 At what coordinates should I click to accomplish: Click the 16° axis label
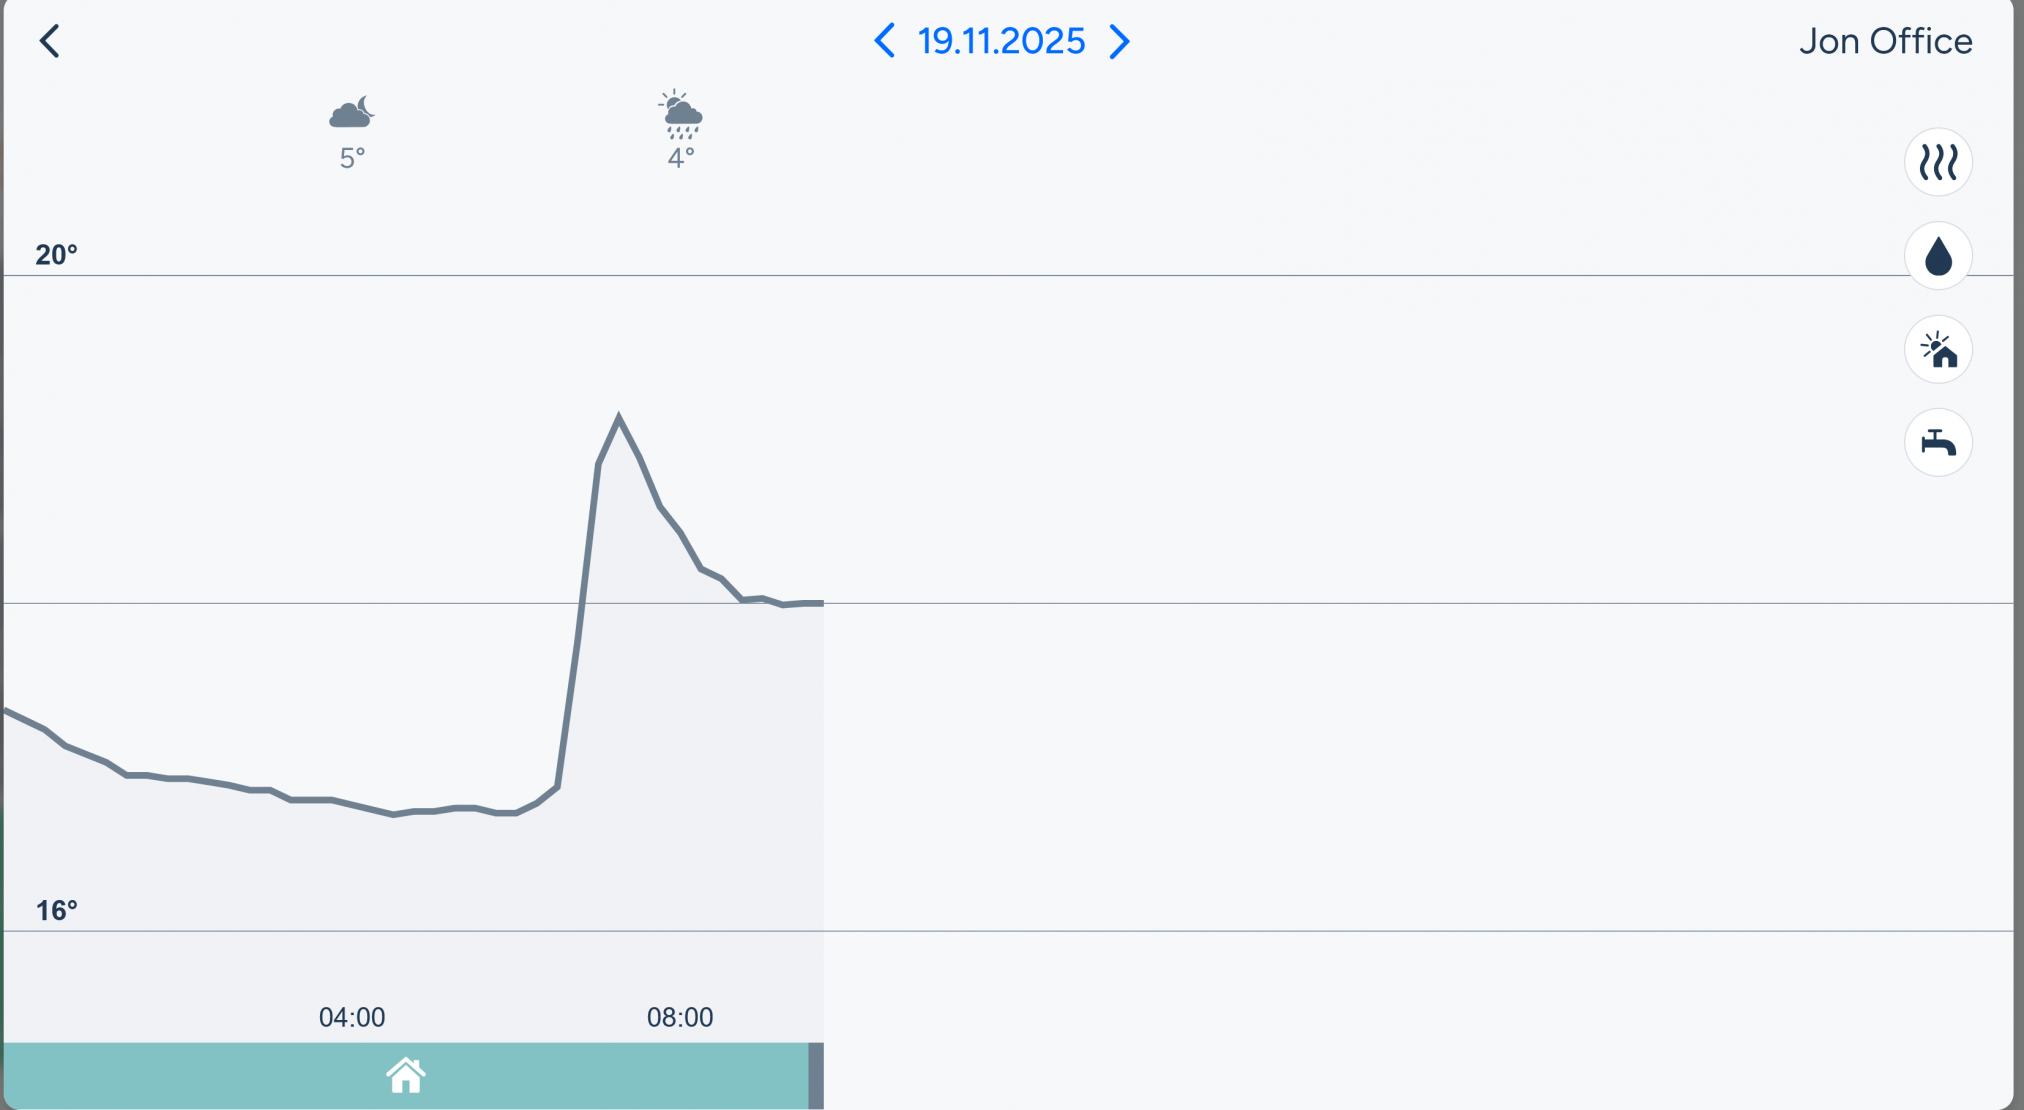[56, 910]
